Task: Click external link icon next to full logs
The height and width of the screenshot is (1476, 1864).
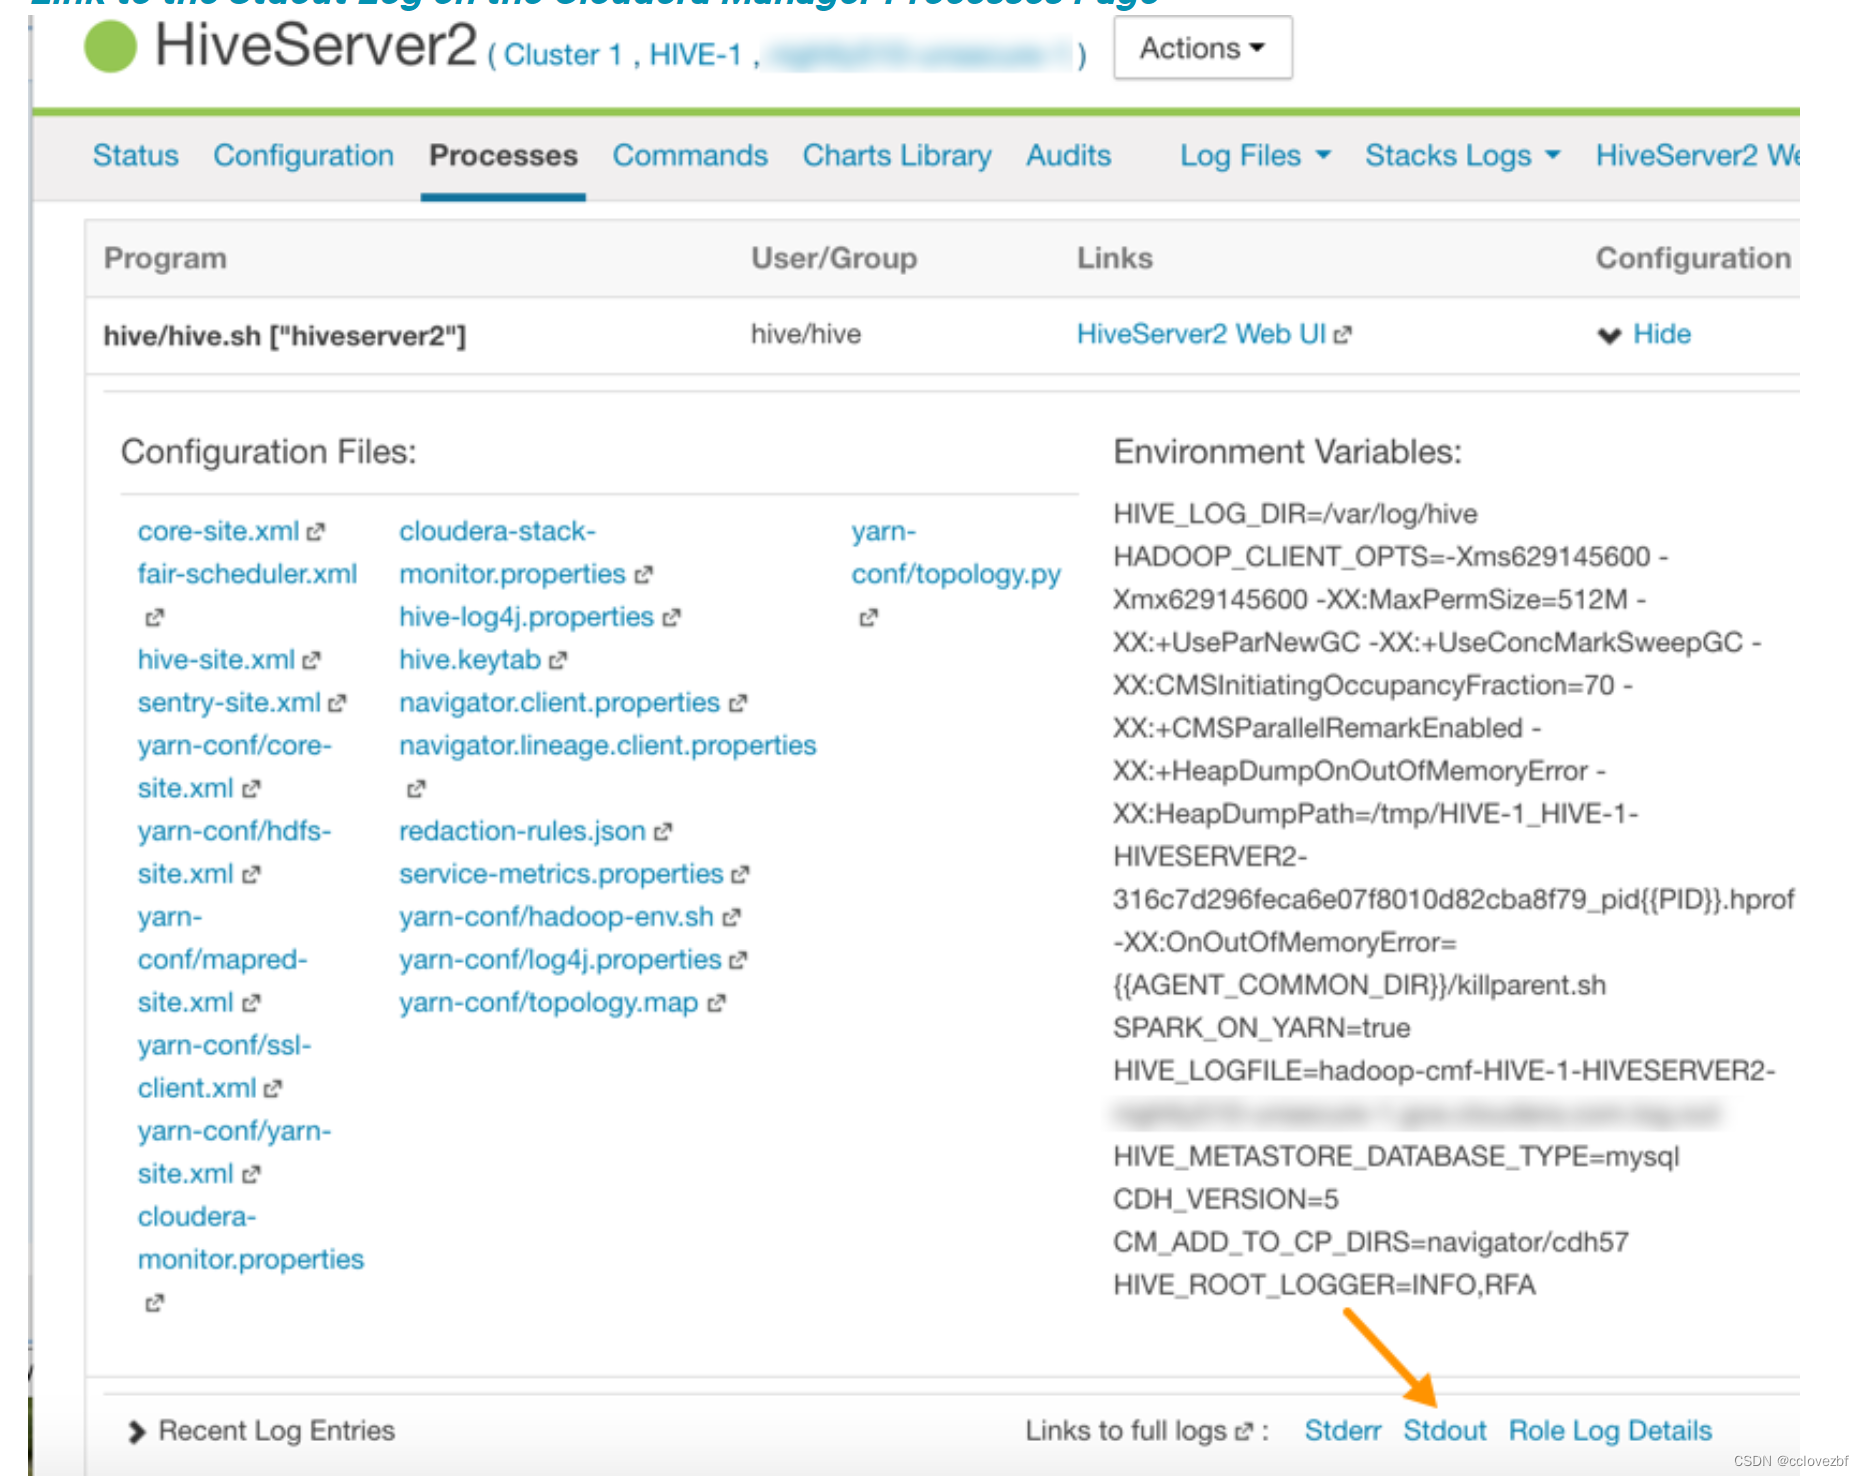Action: [x=1244, y=1430]
